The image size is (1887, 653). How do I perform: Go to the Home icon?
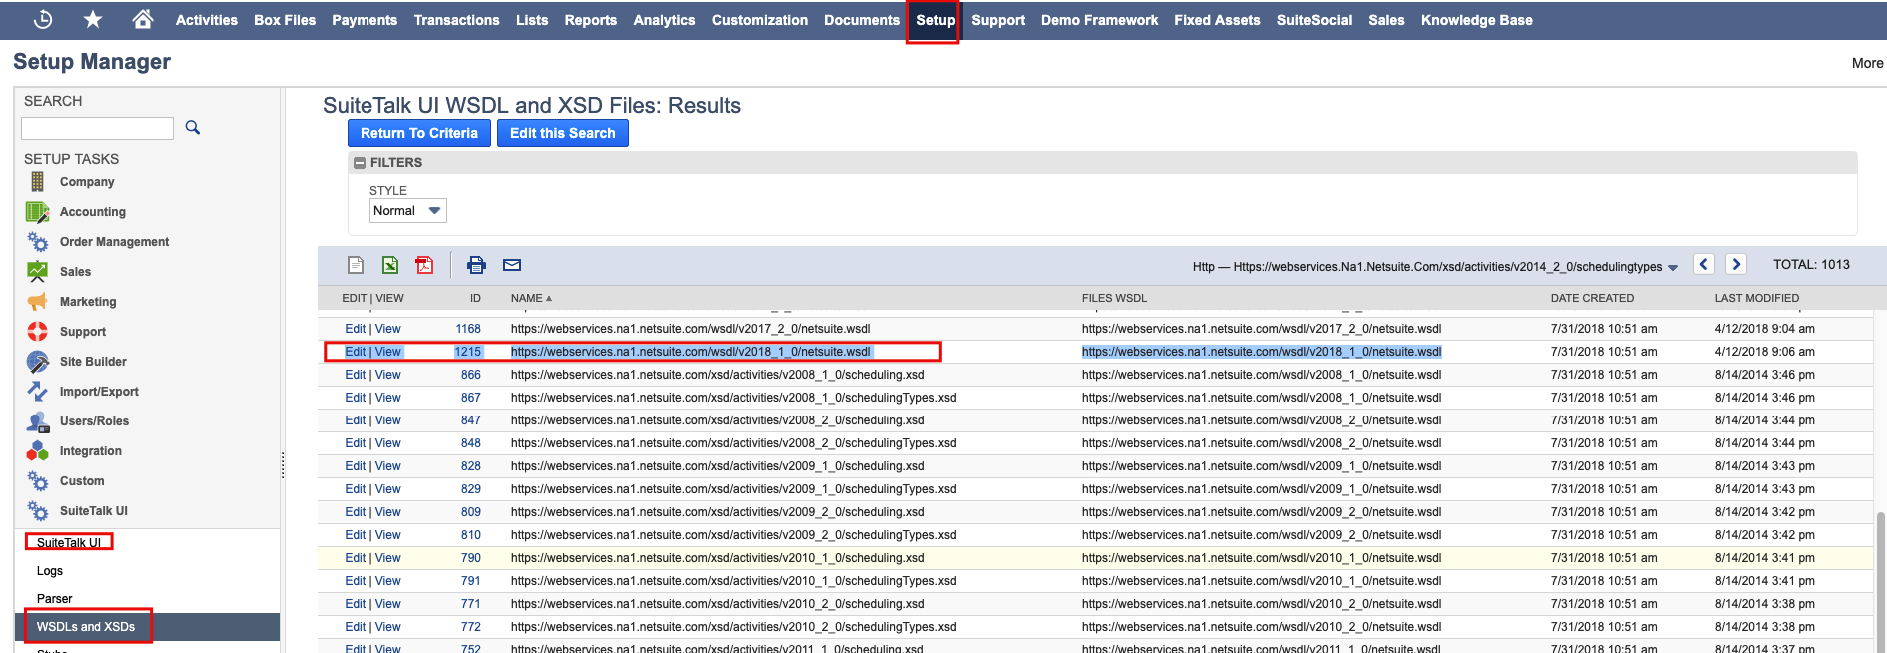point(143,19)
